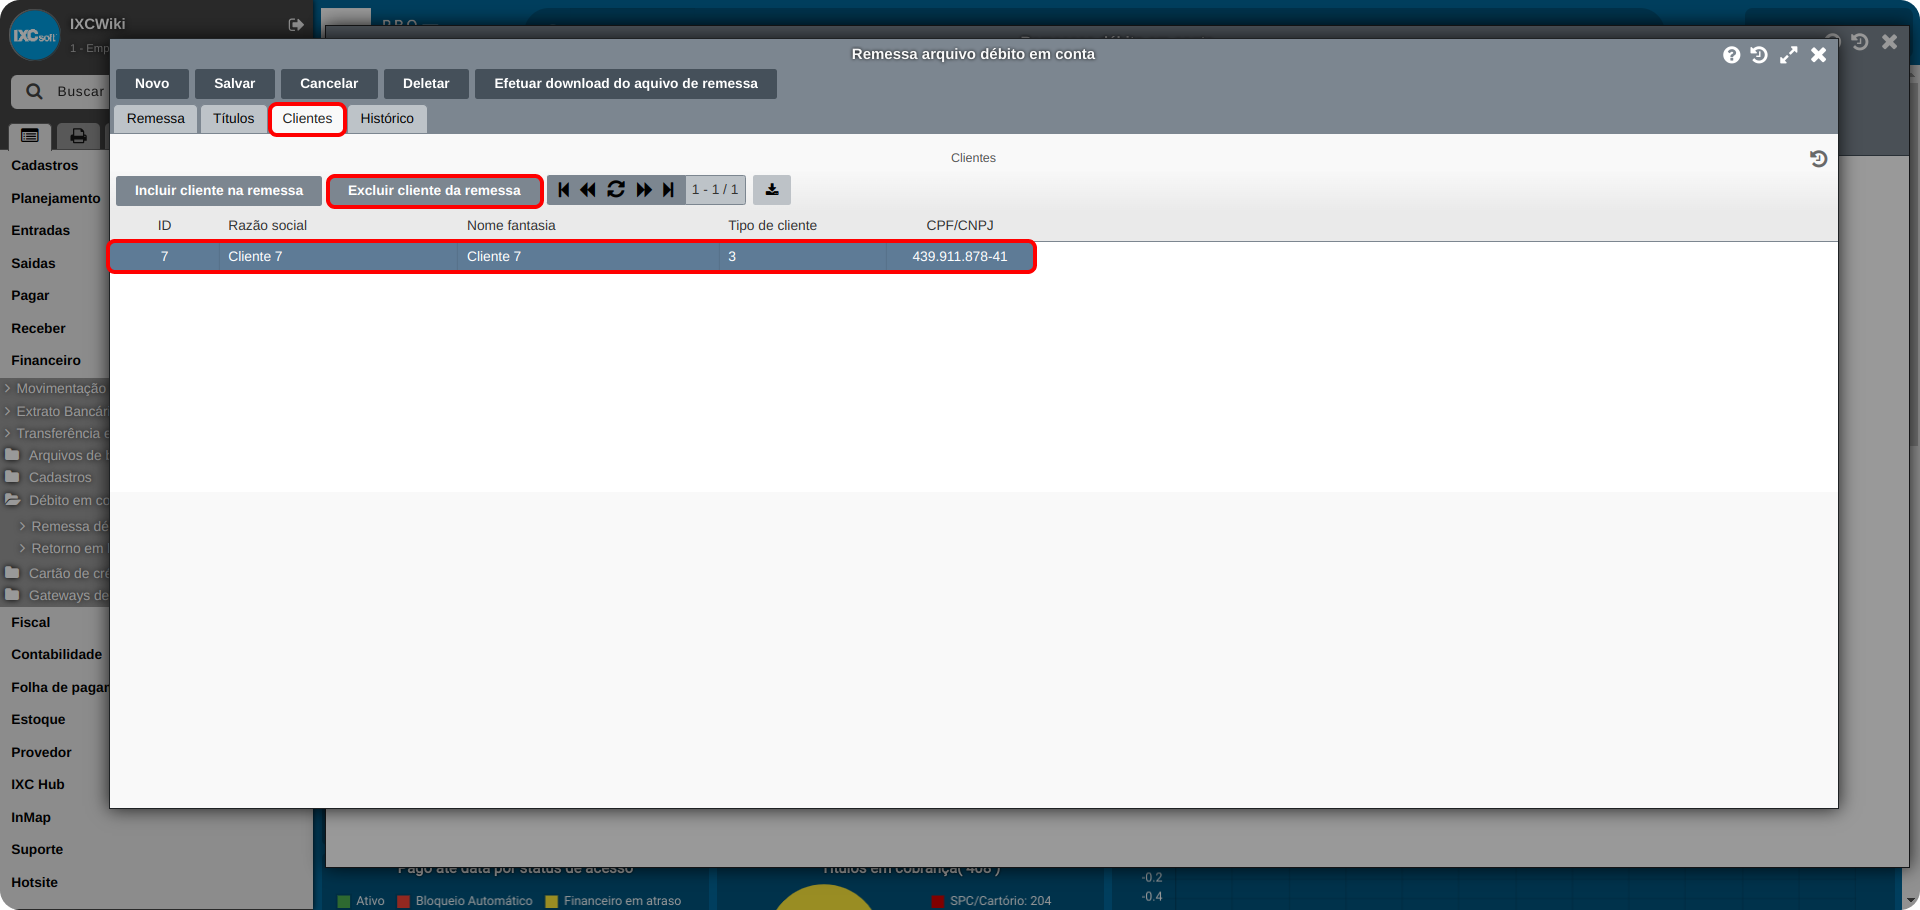Screen dimensions: 1920x910
Task: Sort by CPF/CNPJ column header
Action: [960, 226]
